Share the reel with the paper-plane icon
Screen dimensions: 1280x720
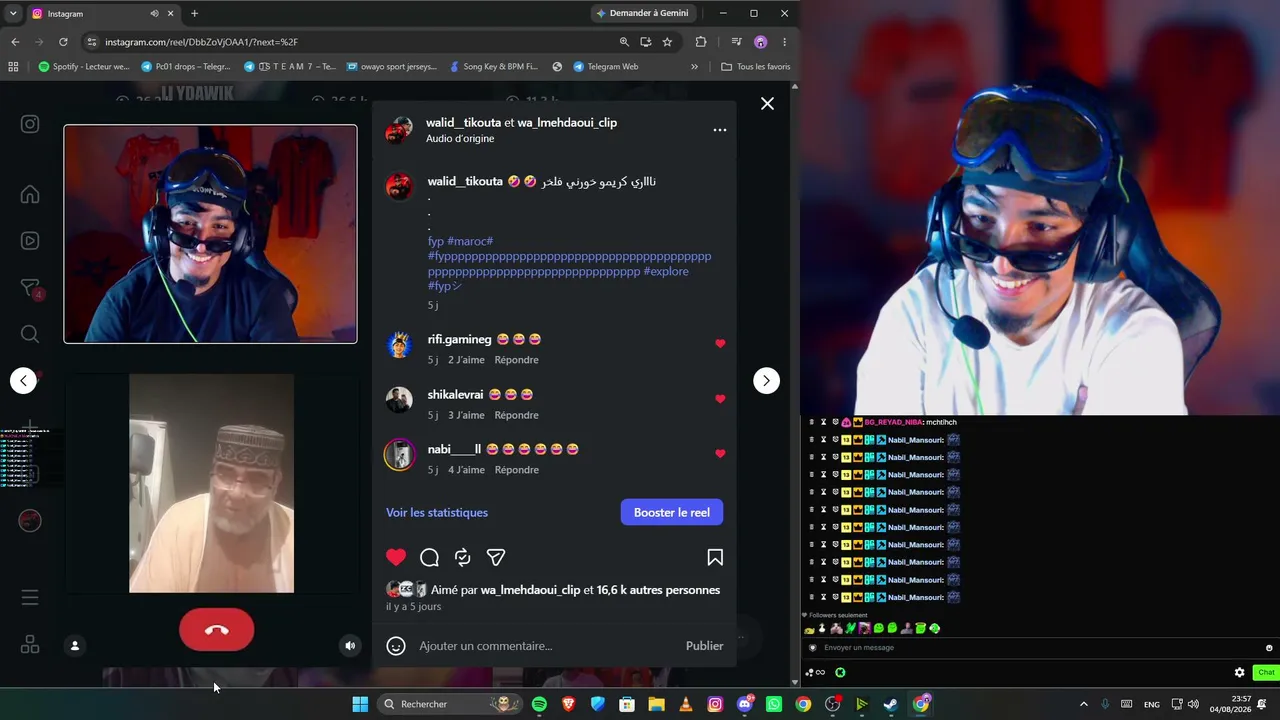[x=496, y=557]
